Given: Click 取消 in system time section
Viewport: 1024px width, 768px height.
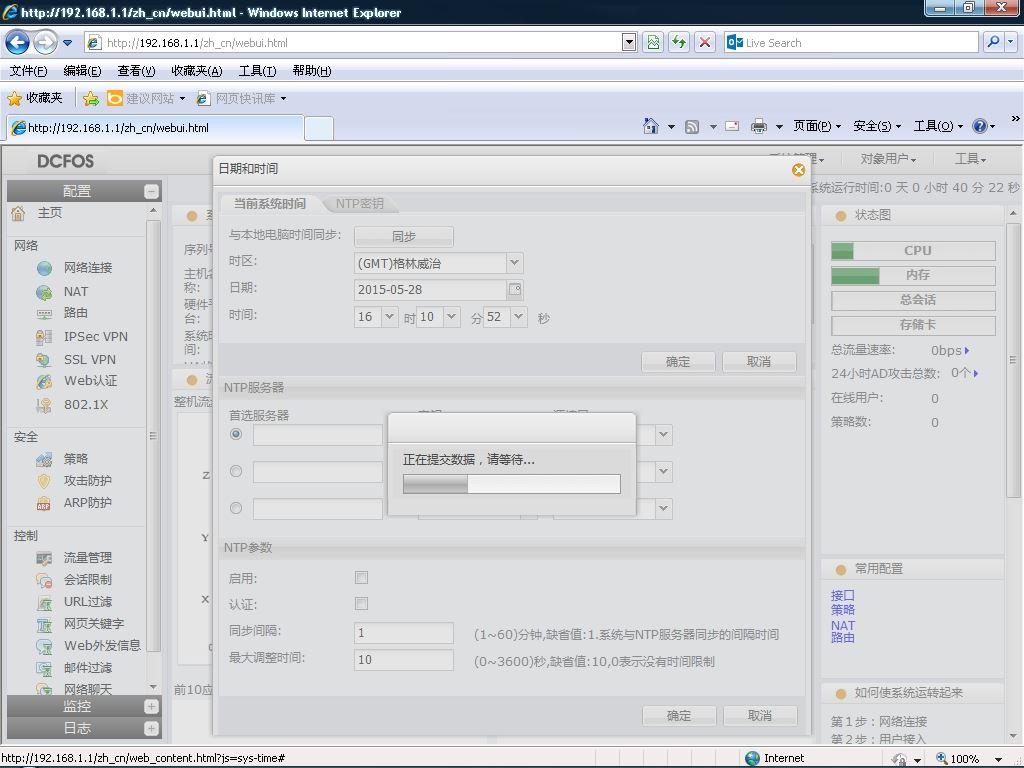Looking at the screenshot, I should coord(759,362).
